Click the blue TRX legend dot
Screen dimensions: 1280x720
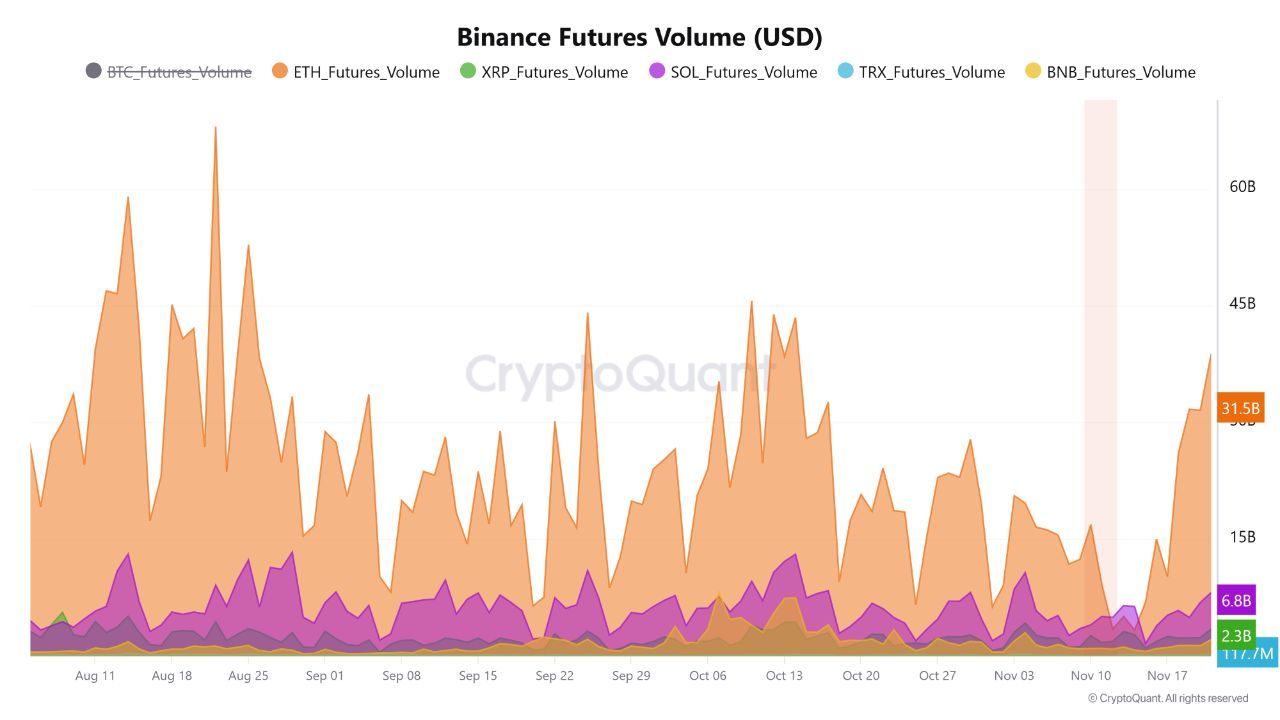click(845, 71)
